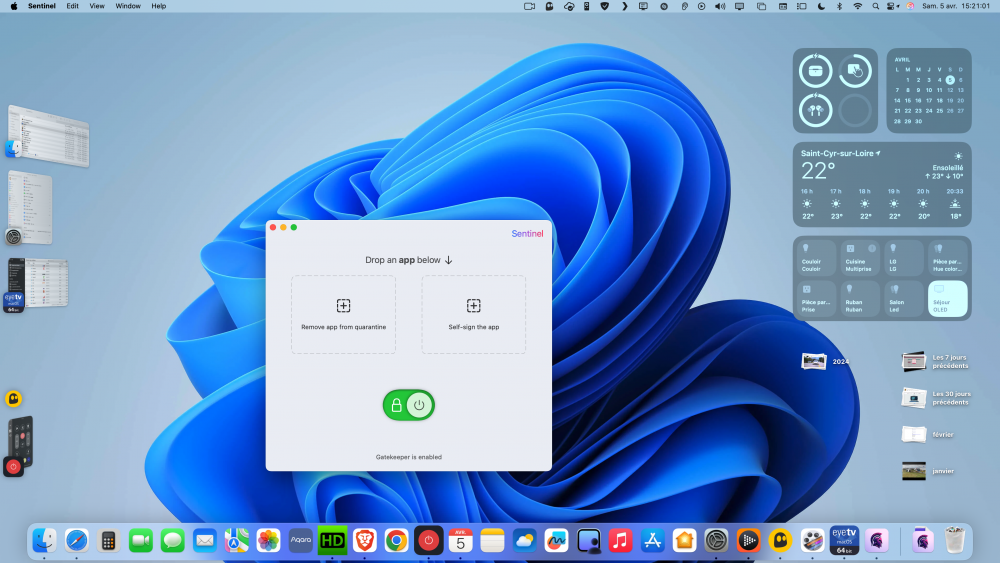Open the Window menu
This screenshot has height=563, width=1000.
[x=128, y=6]
